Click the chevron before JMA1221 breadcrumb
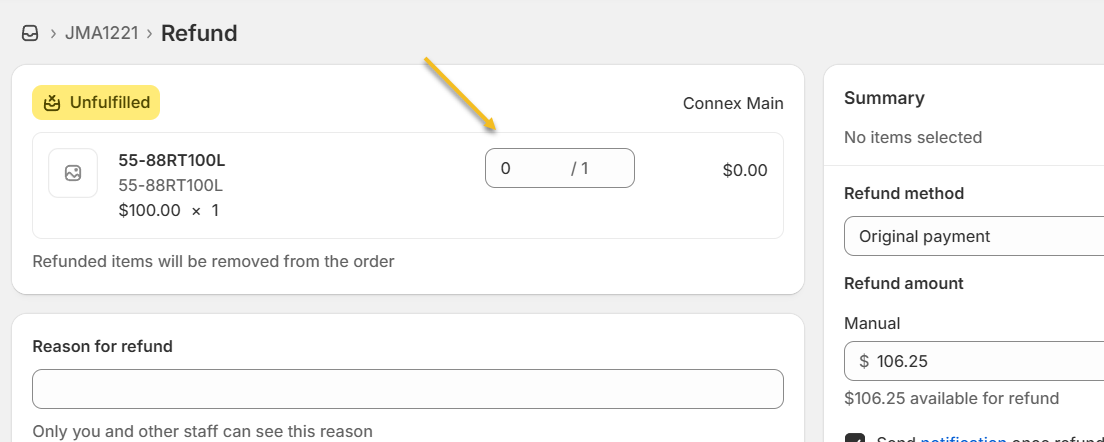Screen dimensions: 1104x442 pos(52,34)
